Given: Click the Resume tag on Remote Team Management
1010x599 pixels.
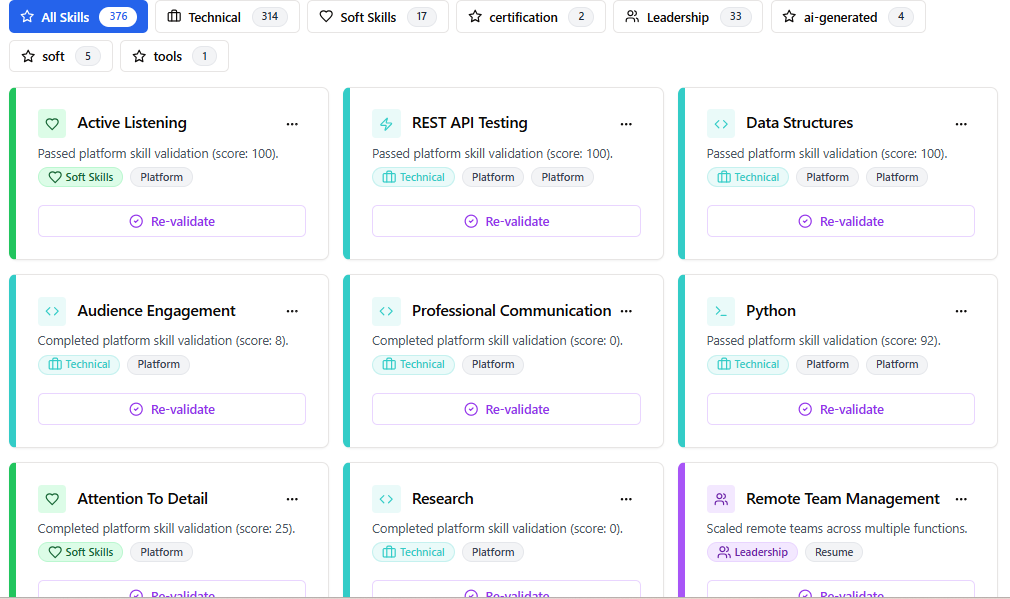Looking at the screenshot, I should tap(833, 552).
